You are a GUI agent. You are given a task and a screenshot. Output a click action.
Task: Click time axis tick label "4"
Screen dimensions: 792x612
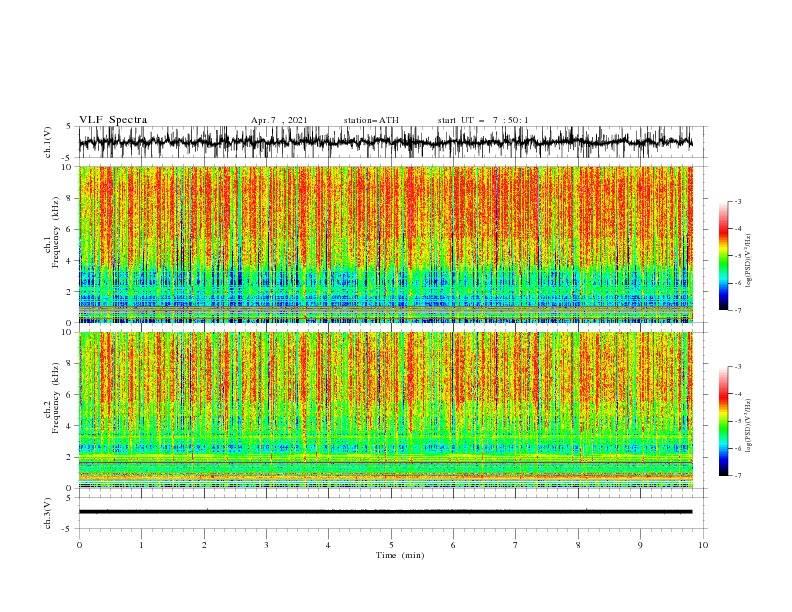pos(328,545)
